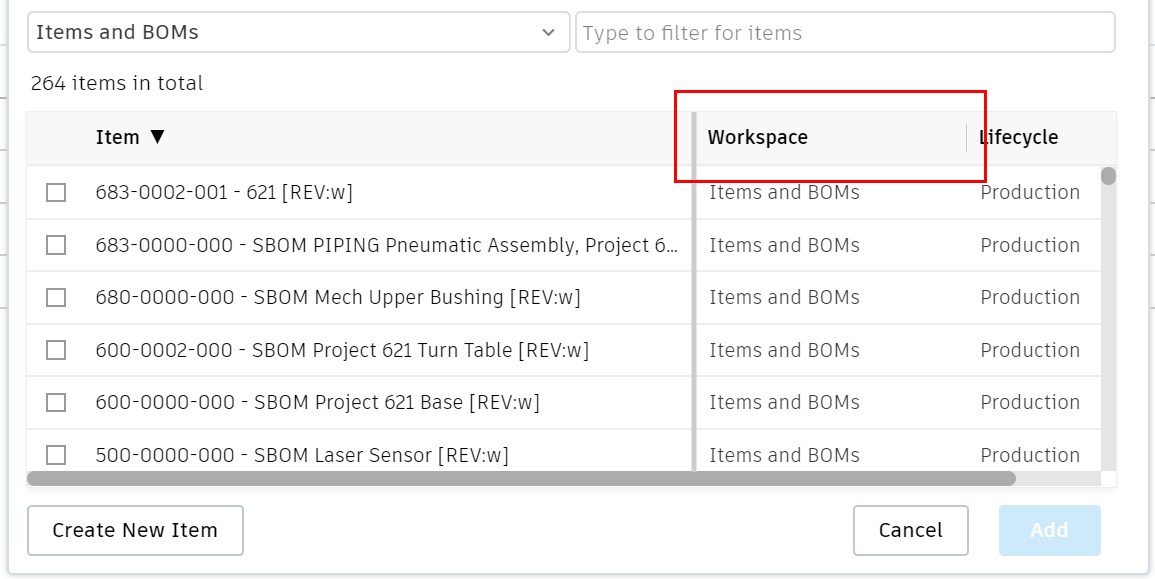Click the column divider between Workspace and Lifecycle
Image resolution: width=1155 pixels, height=579 pixels.
[966, 138]
